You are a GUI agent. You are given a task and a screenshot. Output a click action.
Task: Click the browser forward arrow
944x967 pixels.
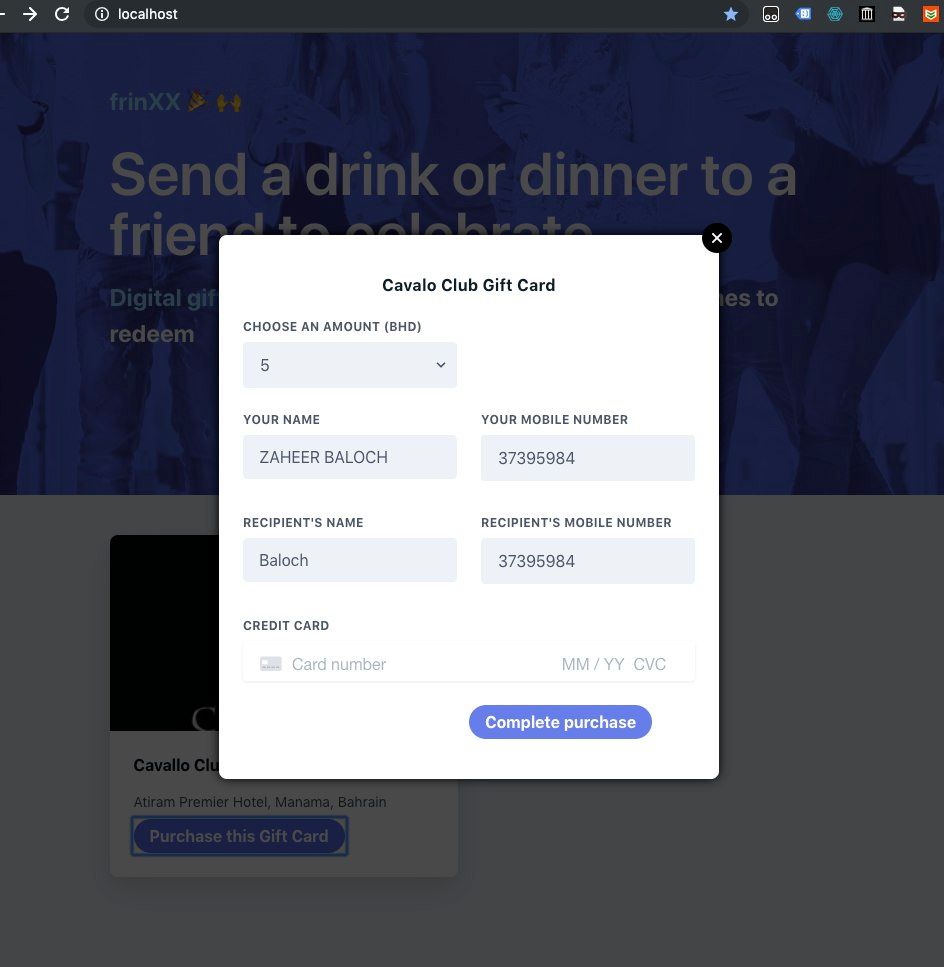[30, 14]
